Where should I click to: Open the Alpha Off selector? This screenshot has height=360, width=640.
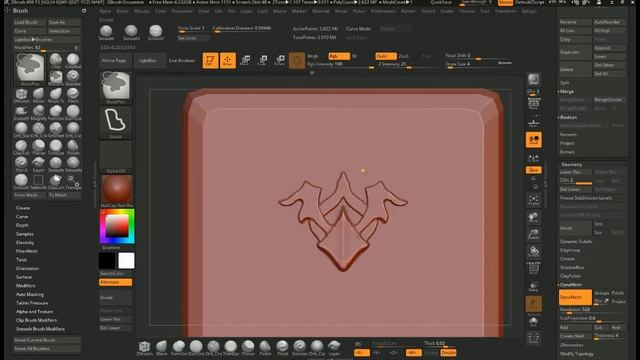(x=116, y=157)
